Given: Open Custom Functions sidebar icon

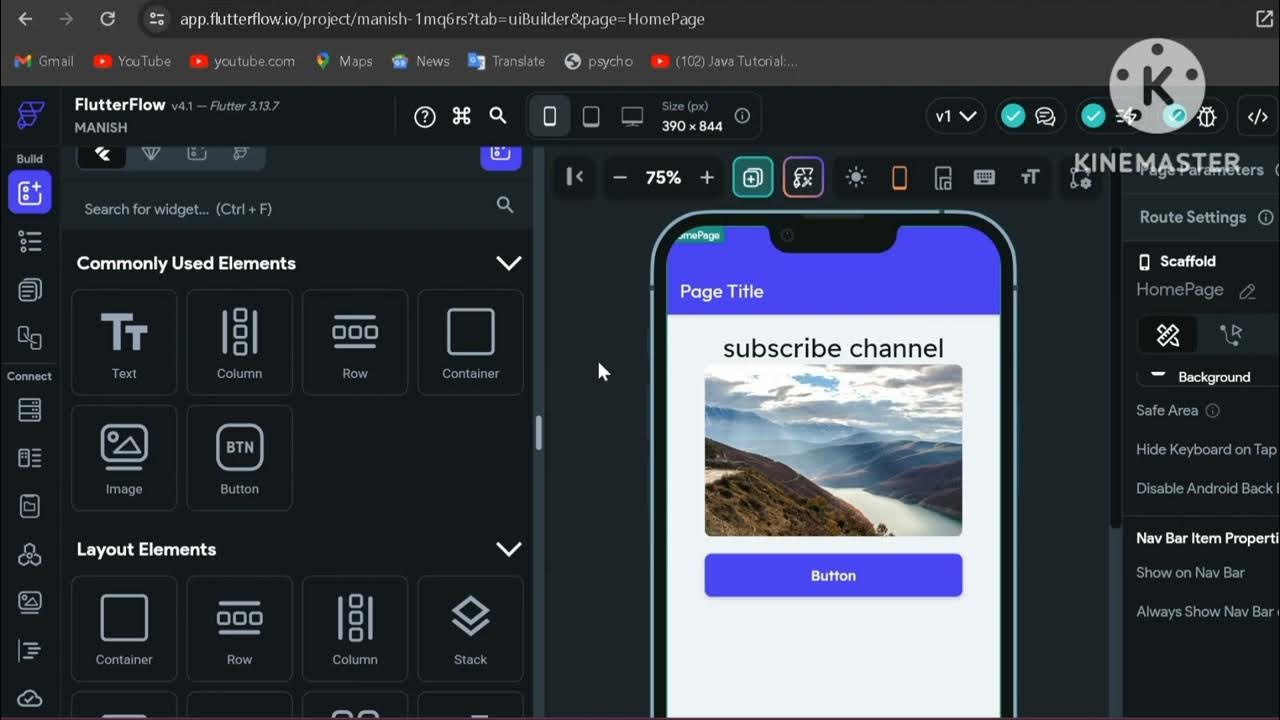Looking at the screenshot, I should tap(30, 650).
